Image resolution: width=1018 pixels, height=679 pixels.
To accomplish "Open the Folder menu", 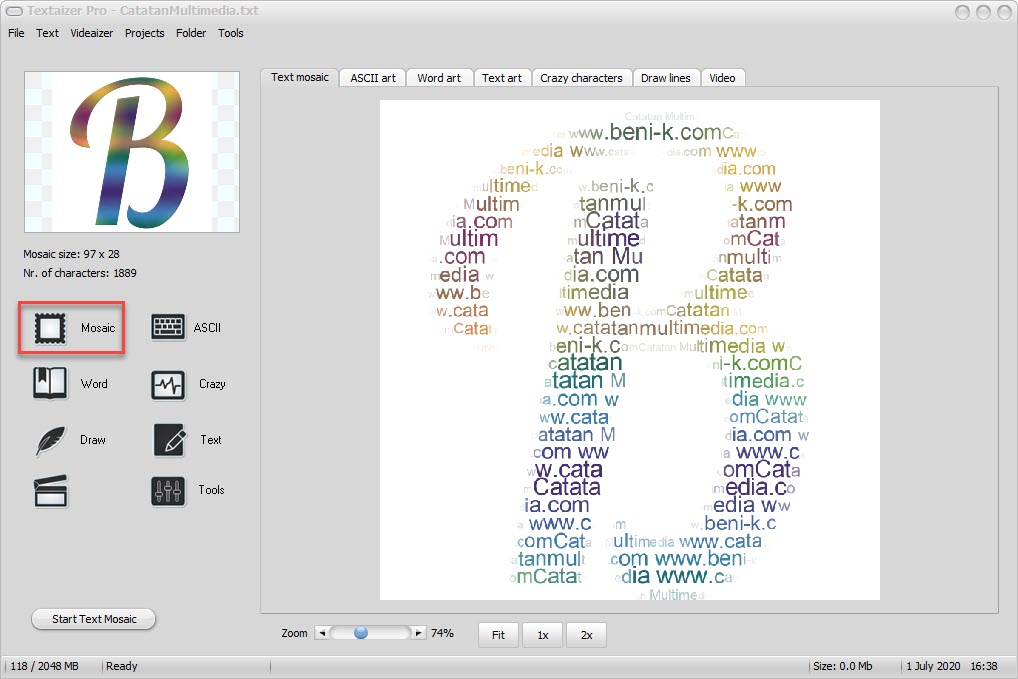I will click(191, 33).
